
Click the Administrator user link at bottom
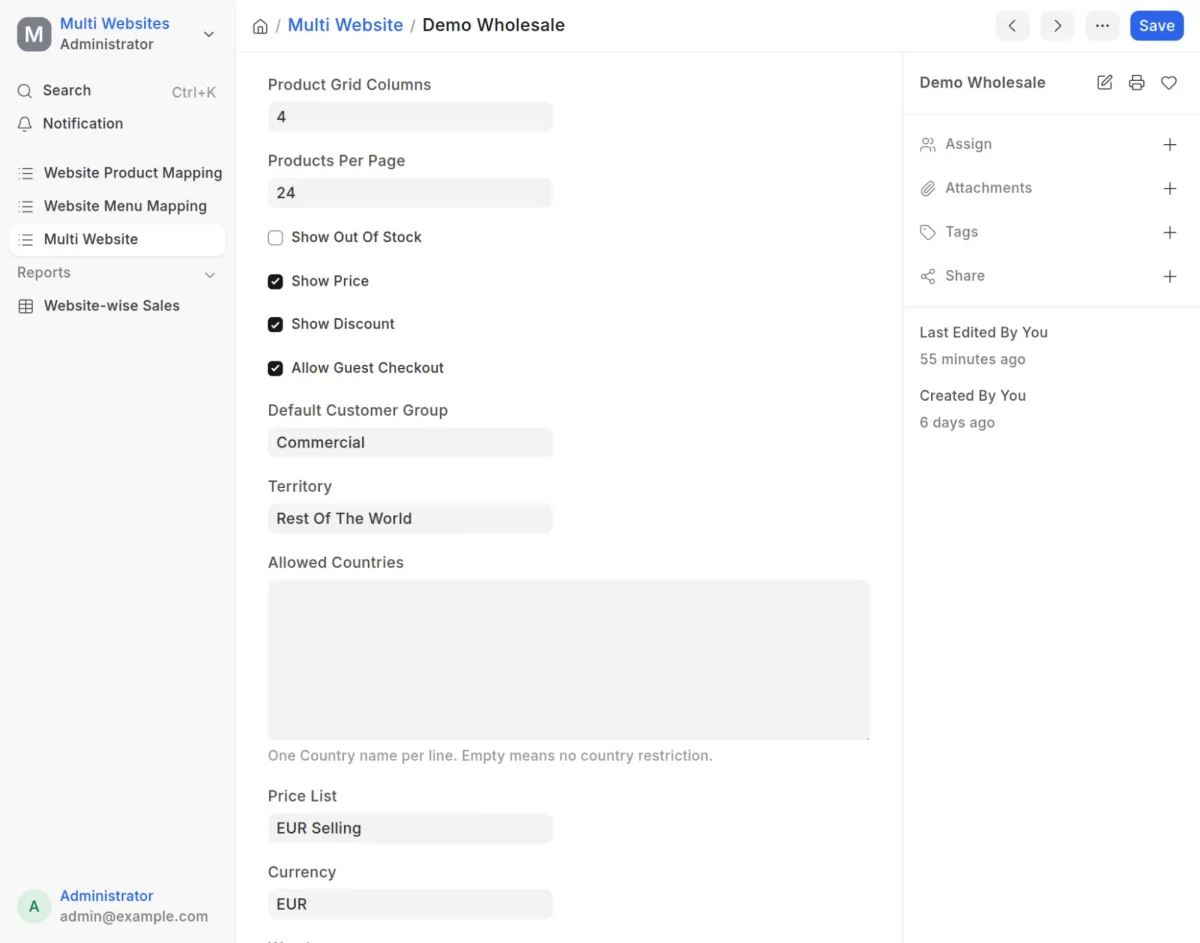click(107, 896)
